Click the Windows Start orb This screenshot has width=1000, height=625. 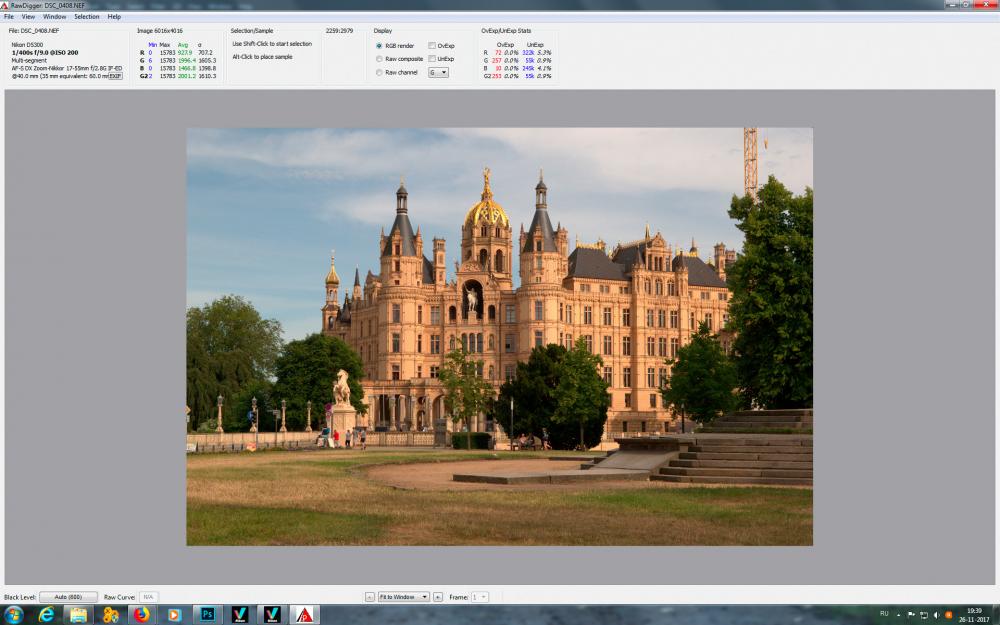click(13, 614)
